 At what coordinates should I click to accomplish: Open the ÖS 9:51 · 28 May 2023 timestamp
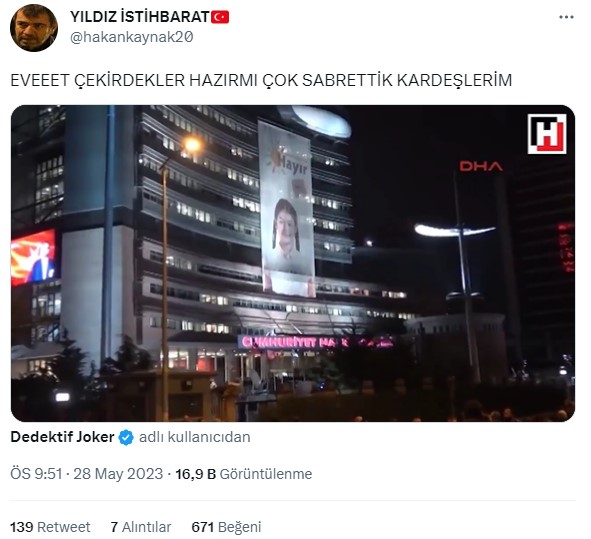86,474
